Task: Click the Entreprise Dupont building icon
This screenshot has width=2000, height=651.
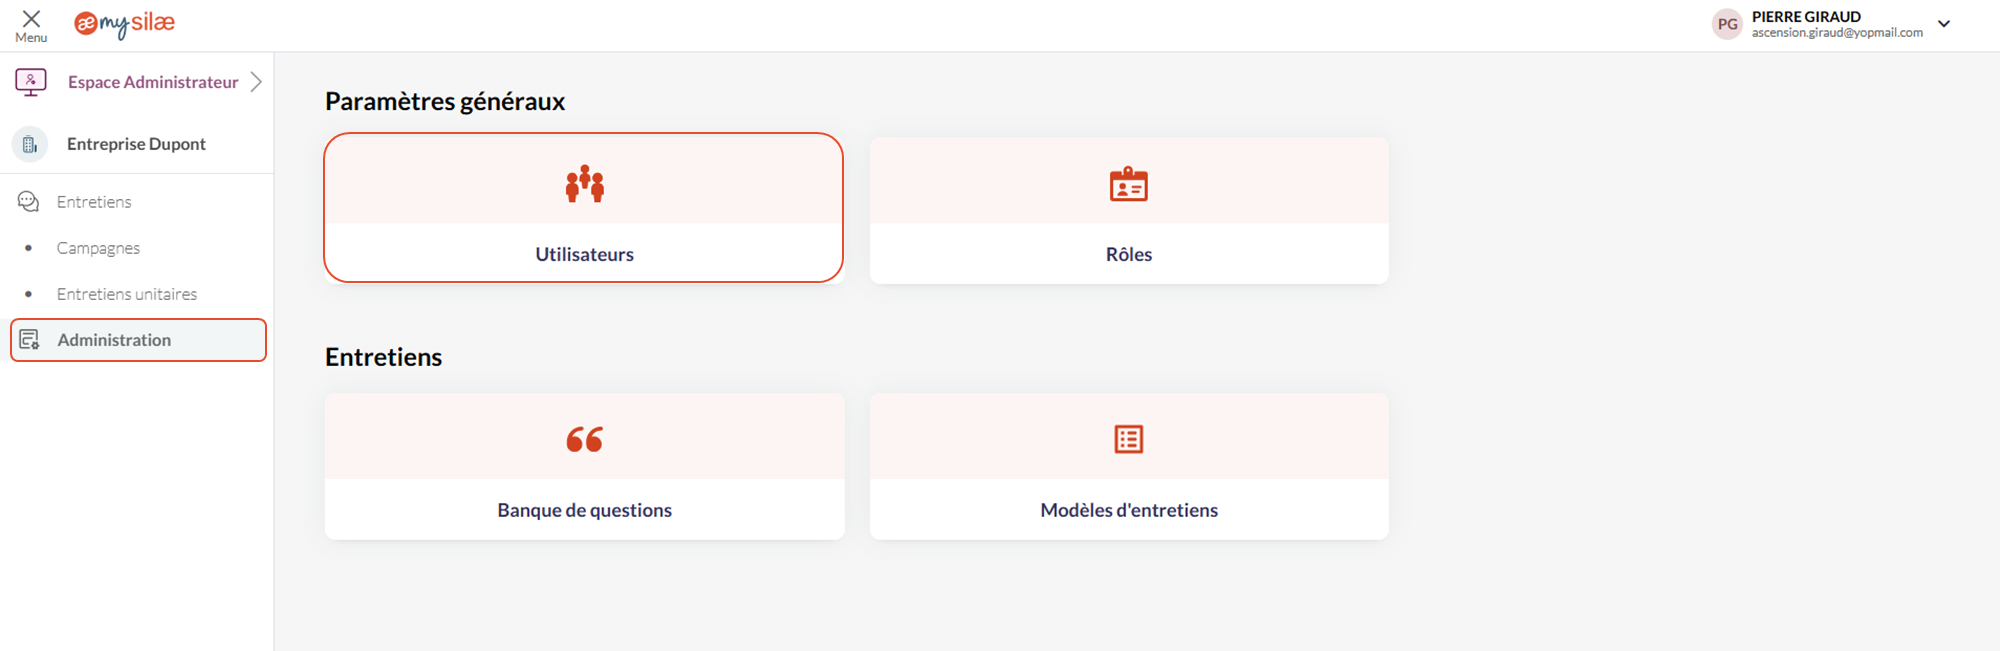Action: point(30,144)
